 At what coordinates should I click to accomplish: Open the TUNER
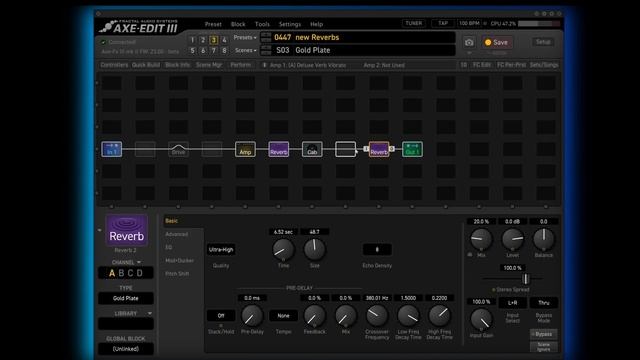pyautogui.click(x=413, y=24)
